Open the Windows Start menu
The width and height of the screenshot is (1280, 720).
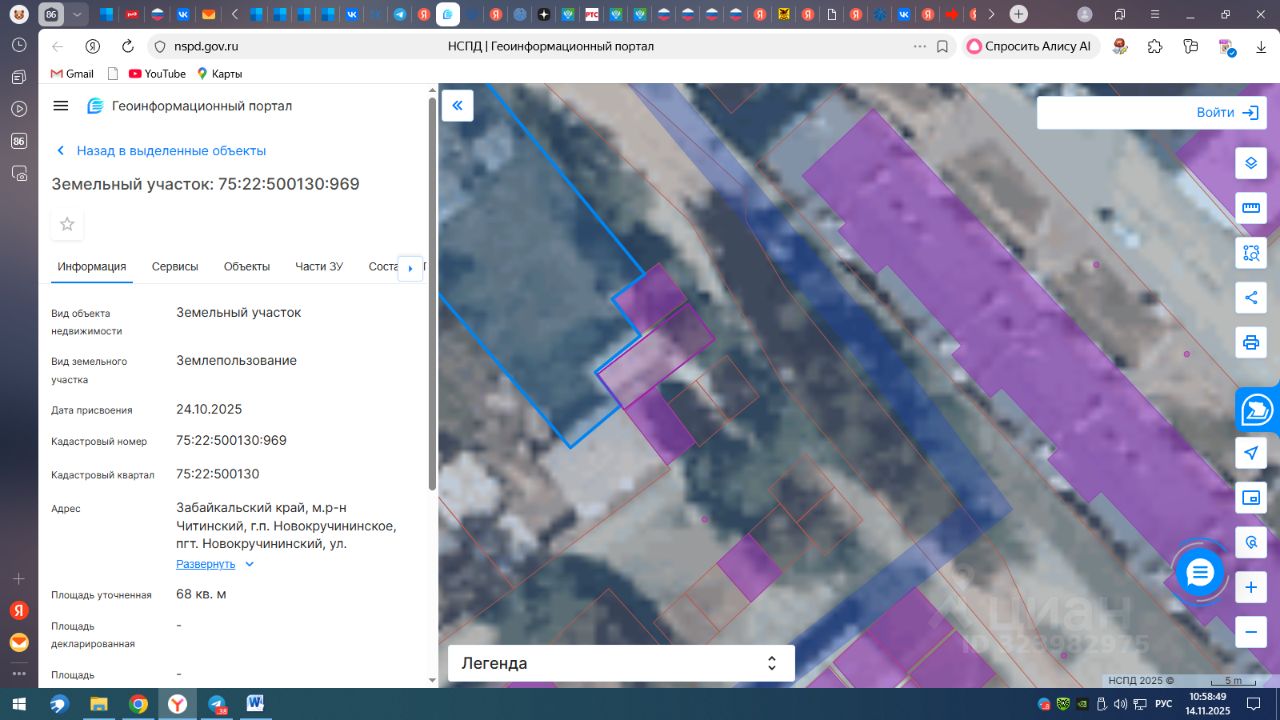tap(18, 704)
